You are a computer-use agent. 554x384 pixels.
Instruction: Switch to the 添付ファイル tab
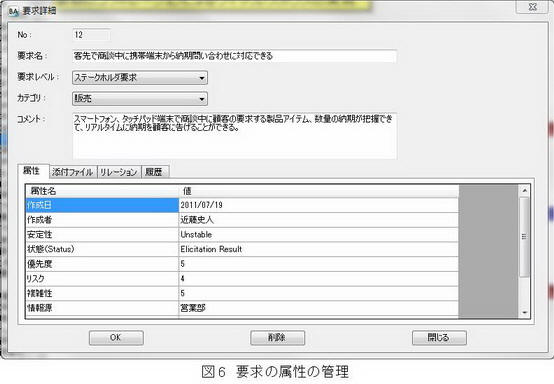tap(72, 172)
